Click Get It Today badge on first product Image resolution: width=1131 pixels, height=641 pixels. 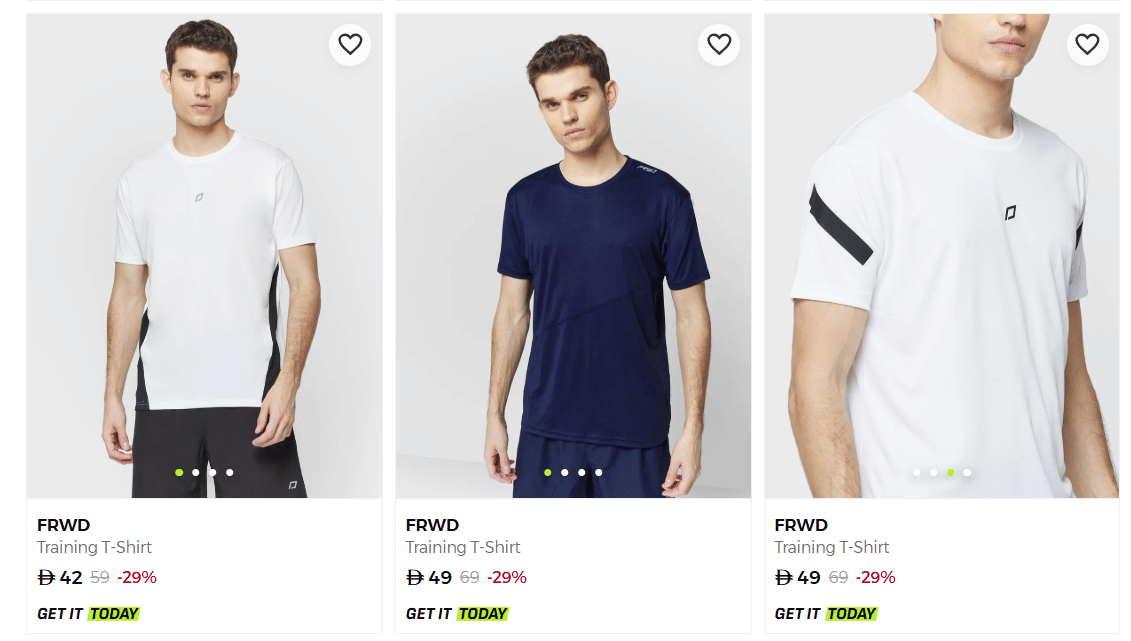coord(88,614)
